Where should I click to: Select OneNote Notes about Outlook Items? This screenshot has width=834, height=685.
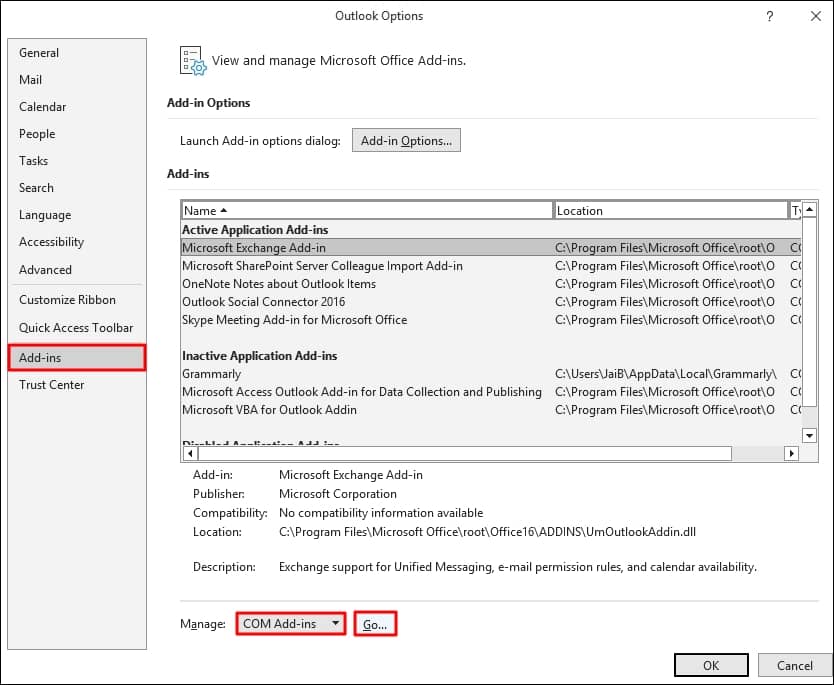(x=491, y=284)
